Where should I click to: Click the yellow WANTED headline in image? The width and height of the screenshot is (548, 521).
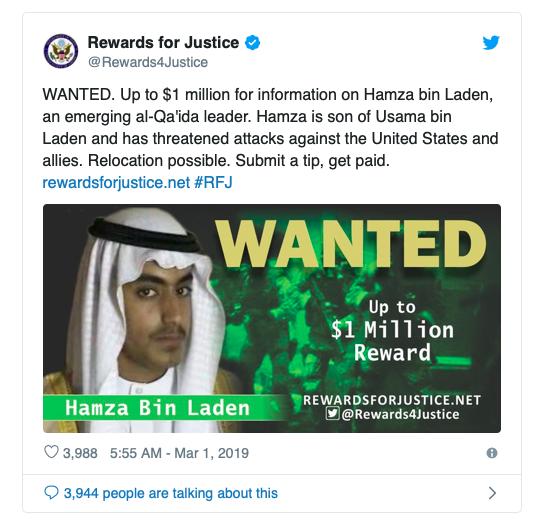351,243
